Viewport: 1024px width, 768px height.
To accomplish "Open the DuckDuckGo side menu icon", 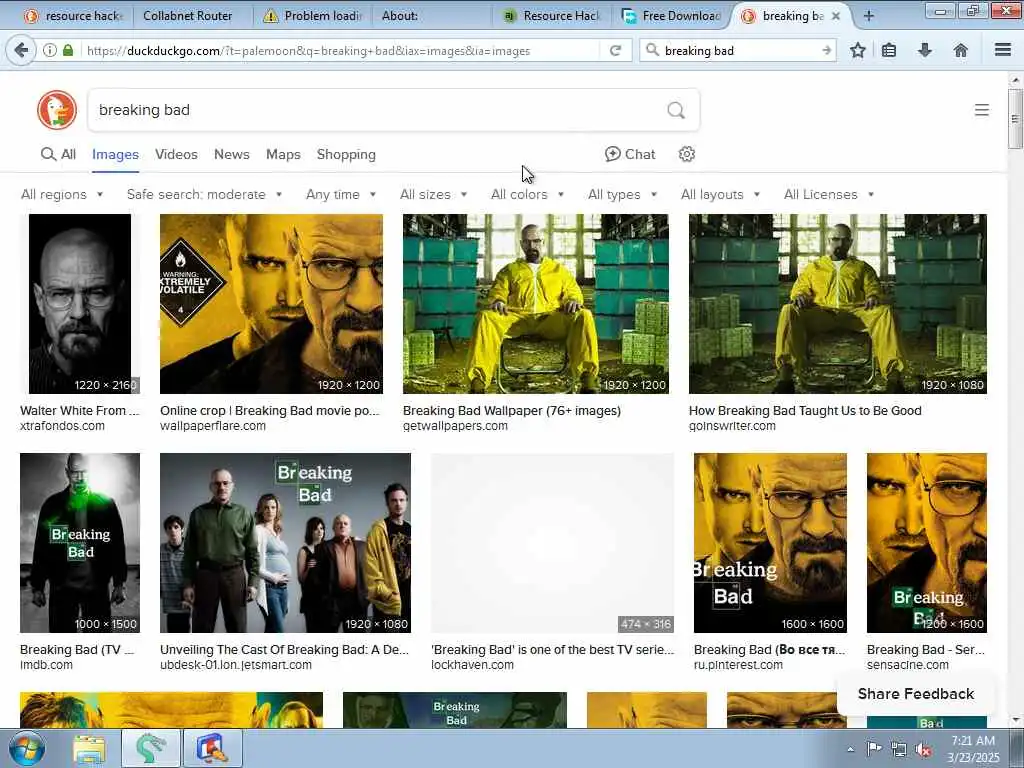I will click(982, 110).
